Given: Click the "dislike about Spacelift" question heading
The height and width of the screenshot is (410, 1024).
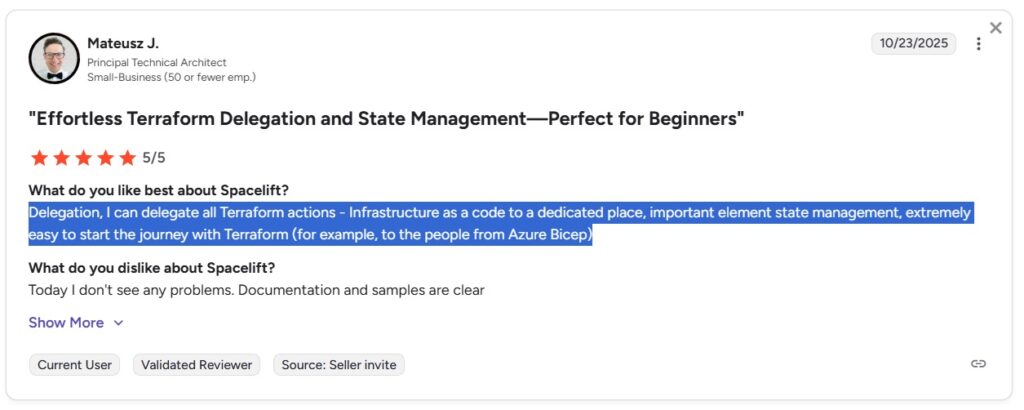Looking at the screenshot, I should pos(151,268).
